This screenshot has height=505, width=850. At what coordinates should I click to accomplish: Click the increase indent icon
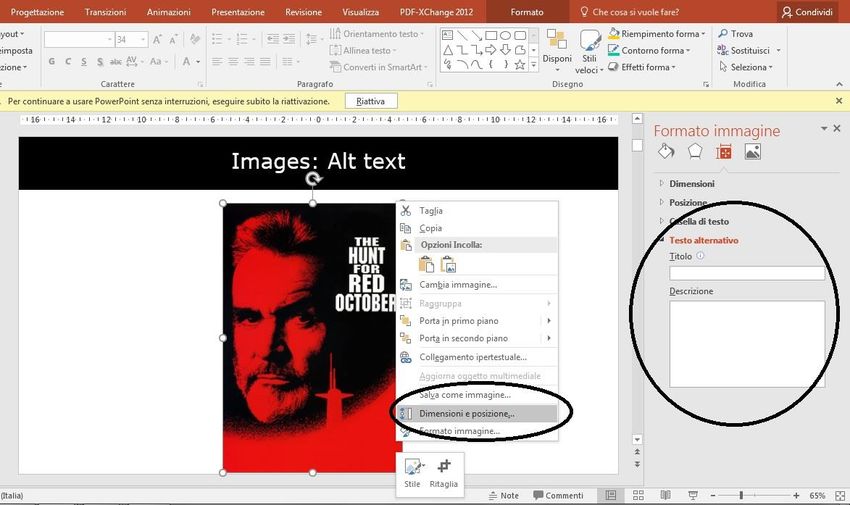coord(289,39)
